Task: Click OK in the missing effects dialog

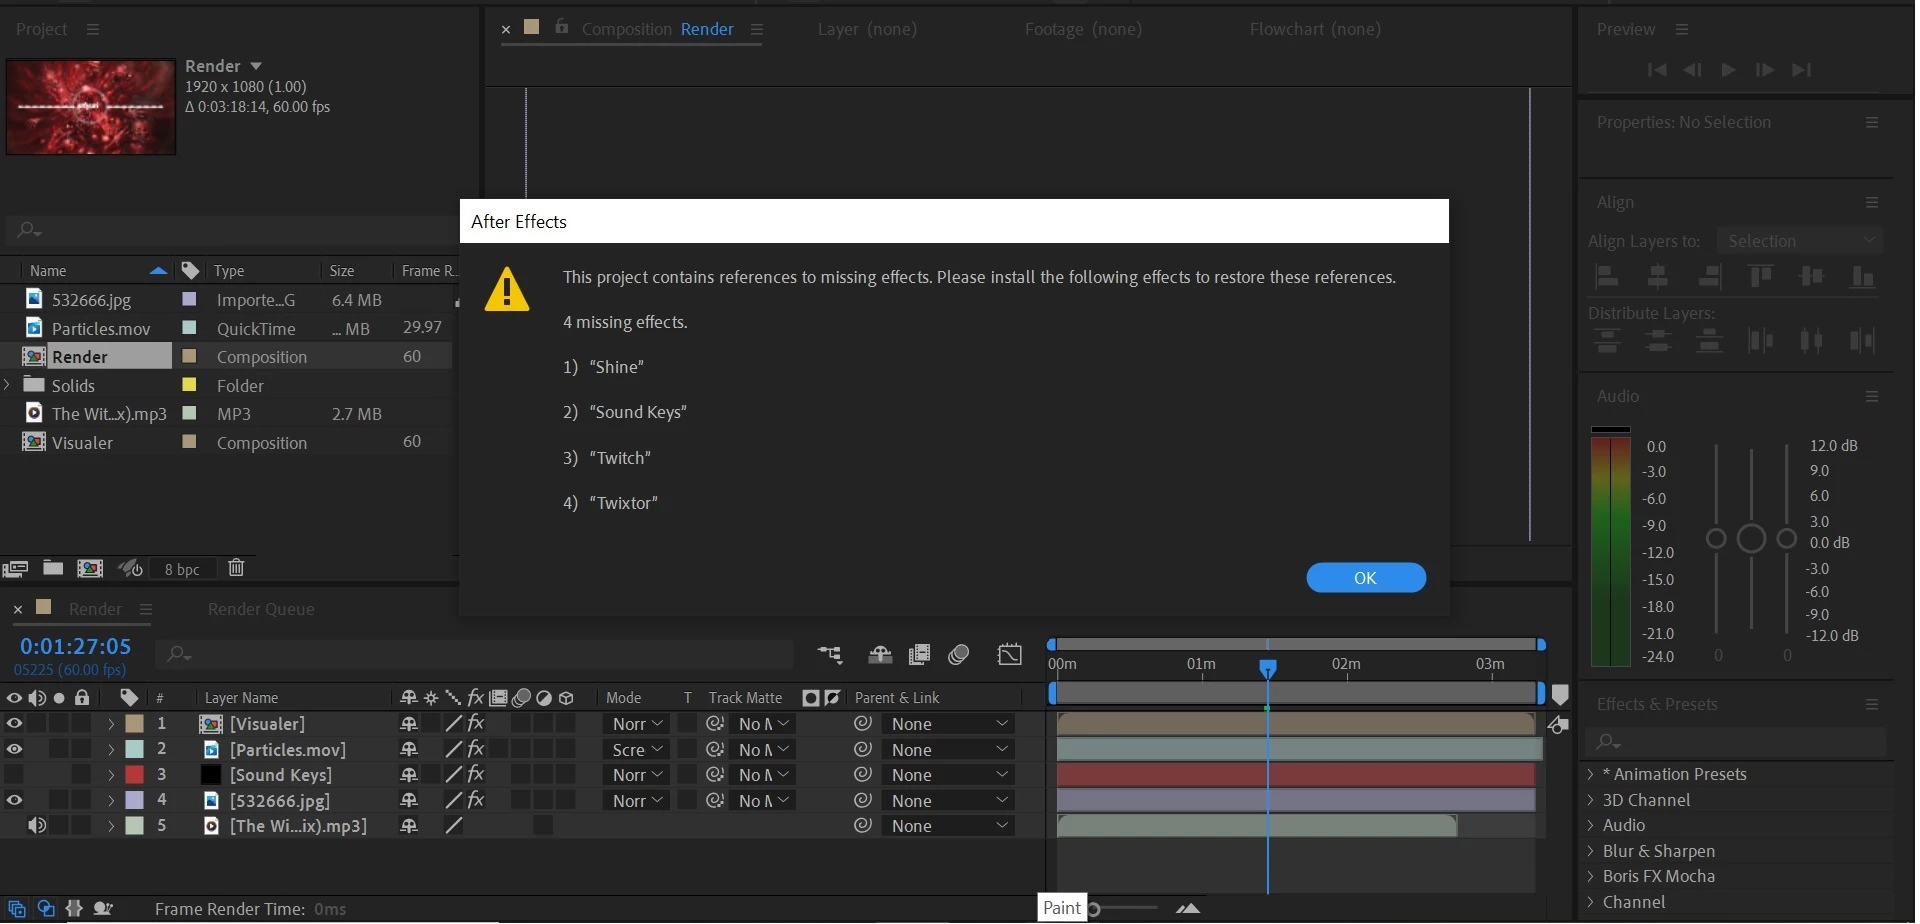Action: pyautogui.click(x=1366, y=578)
